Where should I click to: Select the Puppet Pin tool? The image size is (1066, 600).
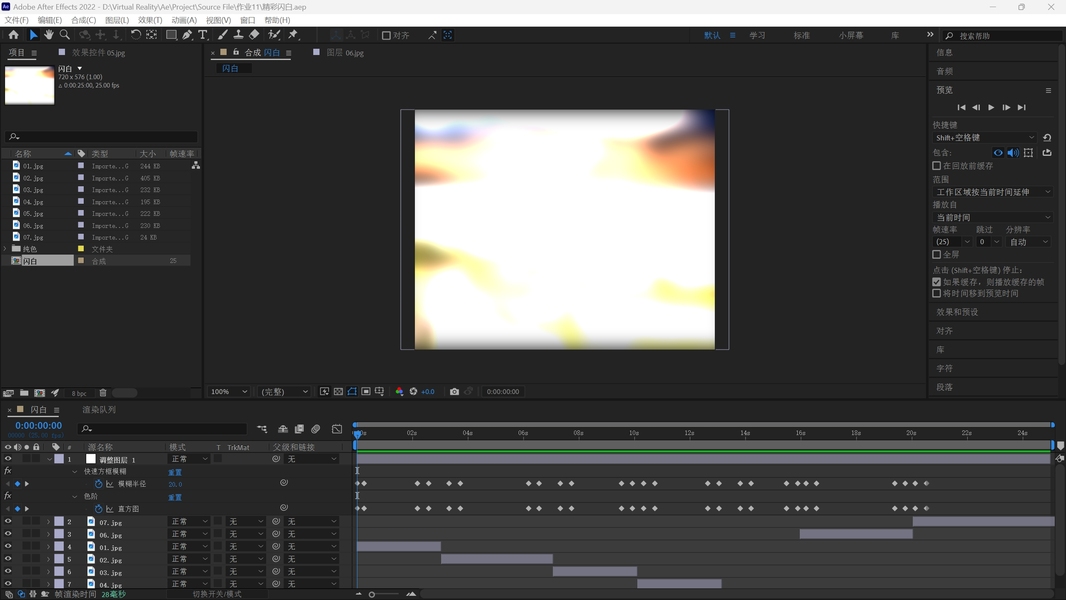coord(294,35)
